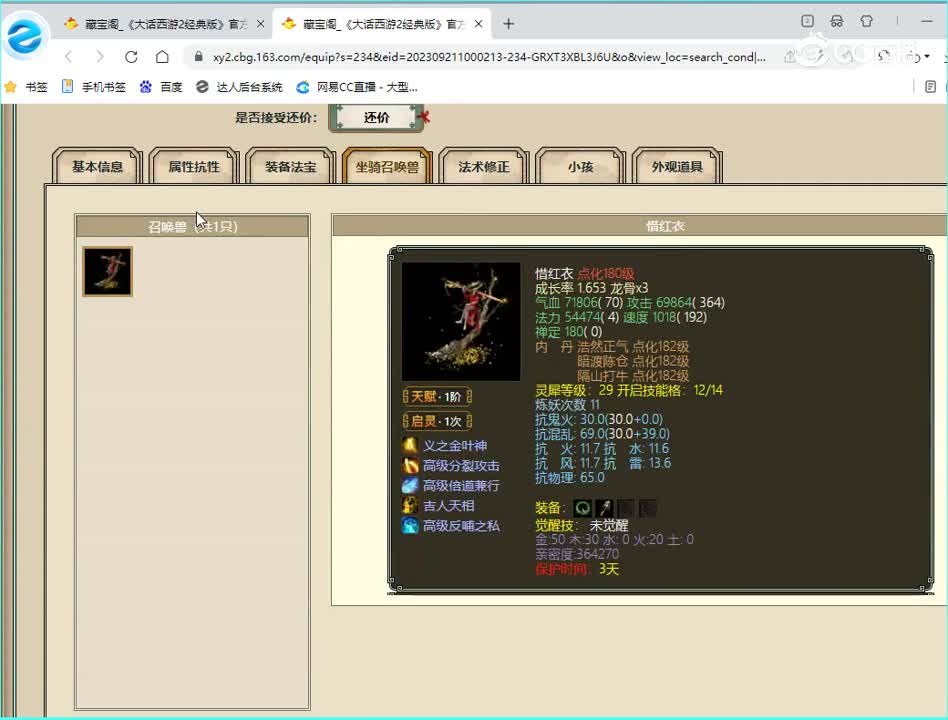This screenshot has width=948, height=720.
Task: Select the 坐骑召唤兽 tab
Action: click(387, 166)
